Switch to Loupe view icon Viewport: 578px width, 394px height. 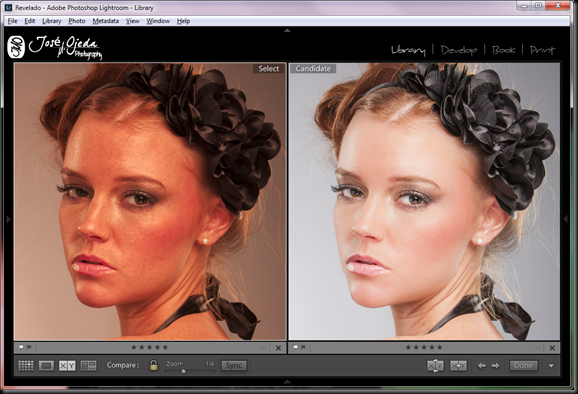46,366
